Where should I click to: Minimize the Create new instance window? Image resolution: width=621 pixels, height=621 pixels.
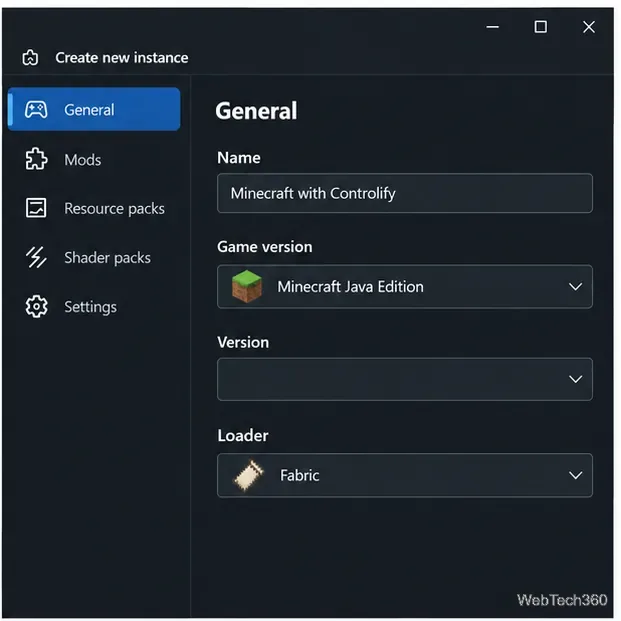pyautogui.click(x=493, y=27)
